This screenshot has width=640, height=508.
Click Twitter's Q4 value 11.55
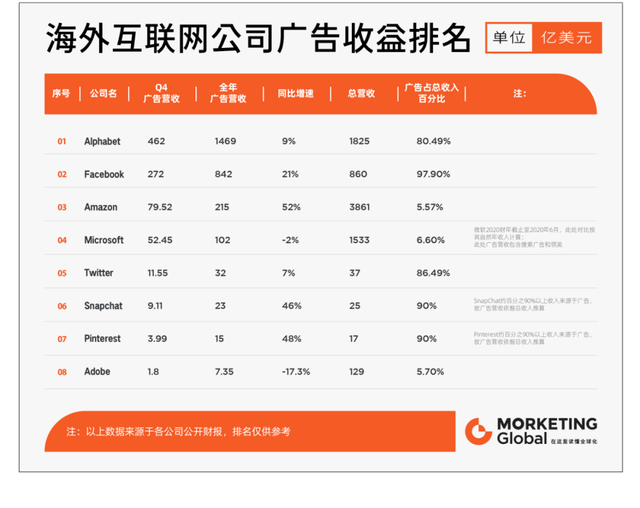coord(158,273)
